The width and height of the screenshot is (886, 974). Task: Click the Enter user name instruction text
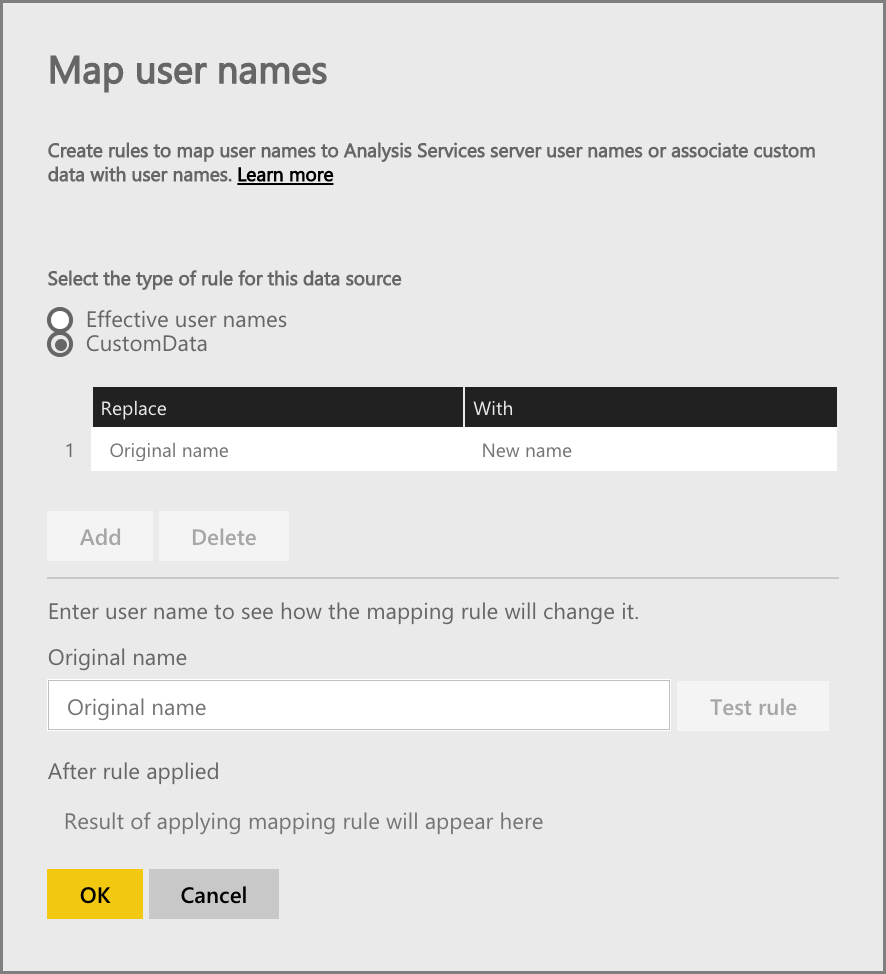point(344,612)
